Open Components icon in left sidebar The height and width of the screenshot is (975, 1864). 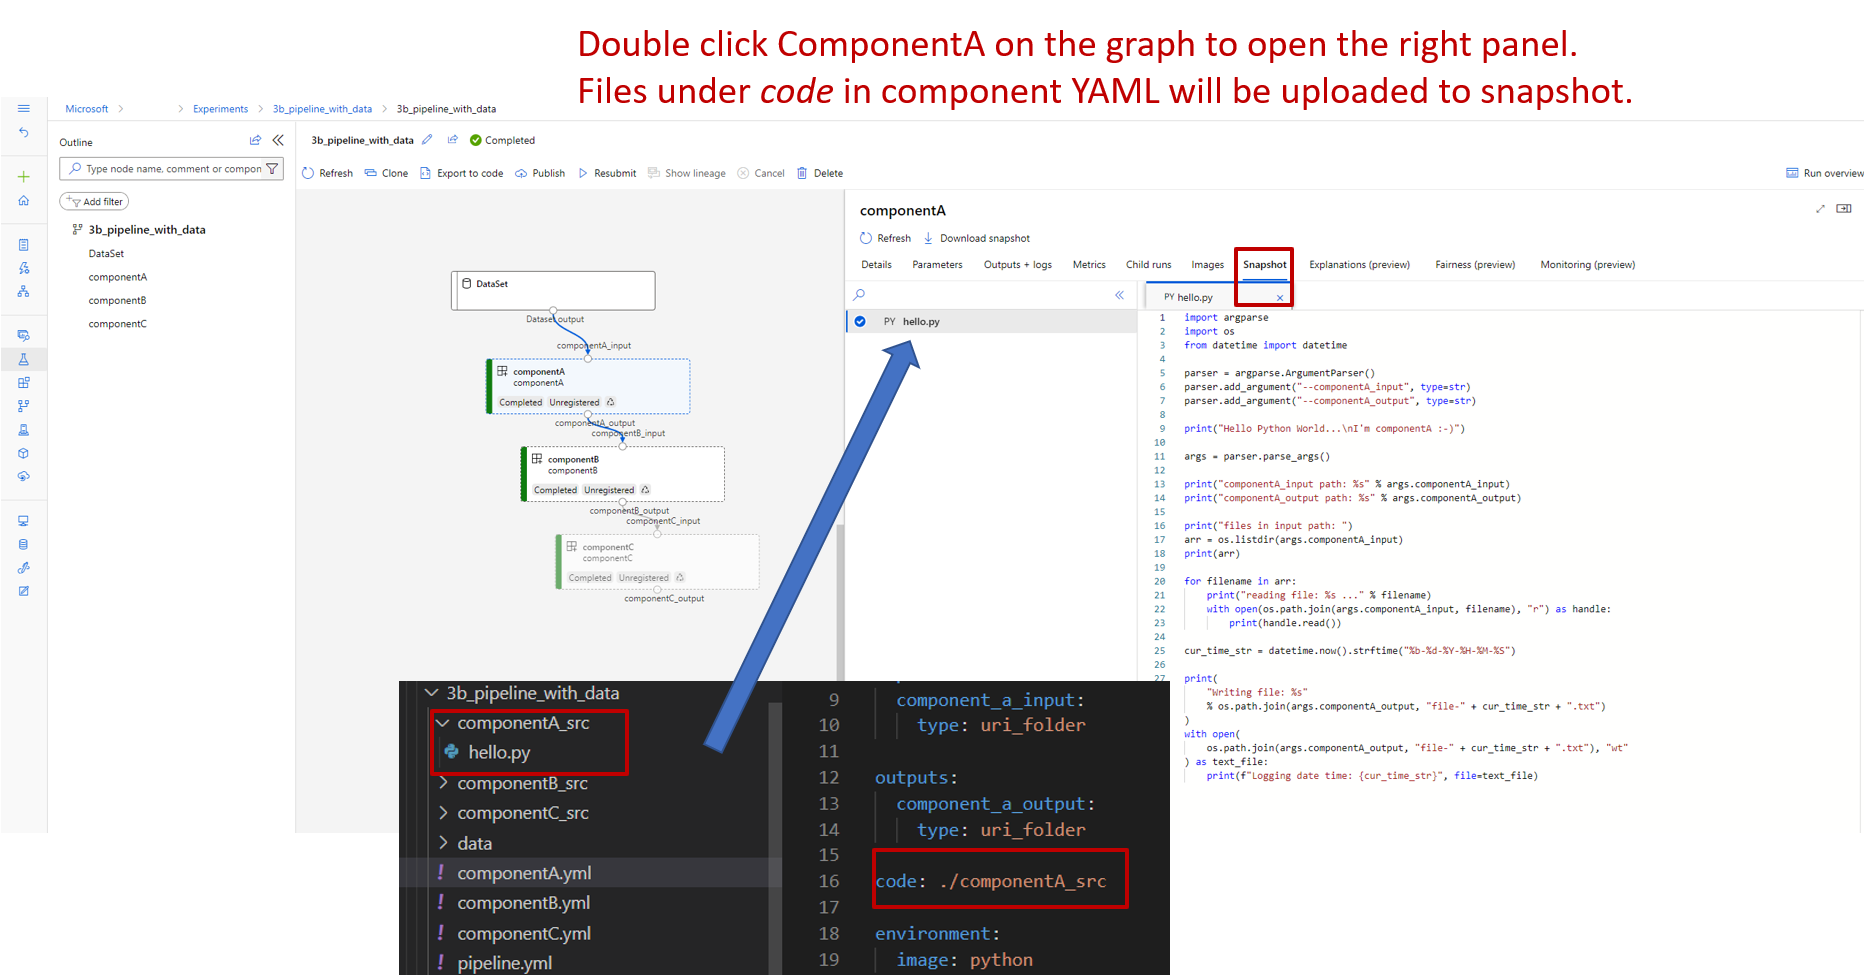(x=24, y=382)
